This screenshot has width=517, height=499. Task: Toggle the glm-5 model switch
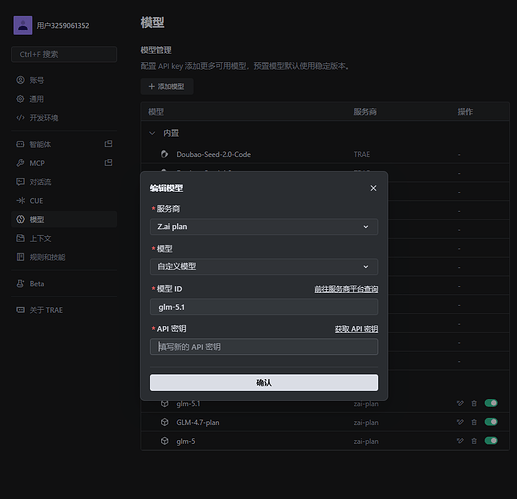pos(491,441)
